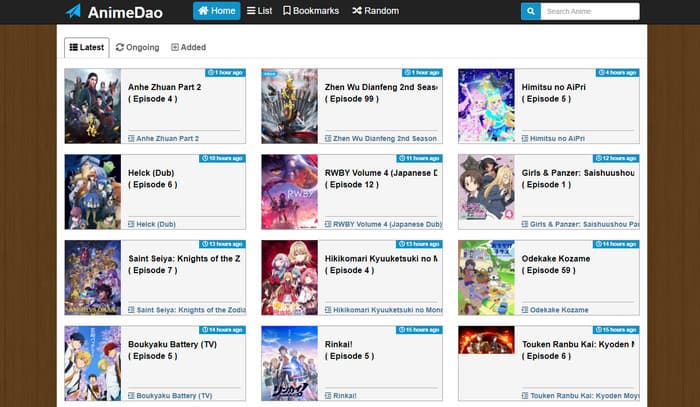
Task: Open Rinkai! Episode 5 title
Action: 350,350
